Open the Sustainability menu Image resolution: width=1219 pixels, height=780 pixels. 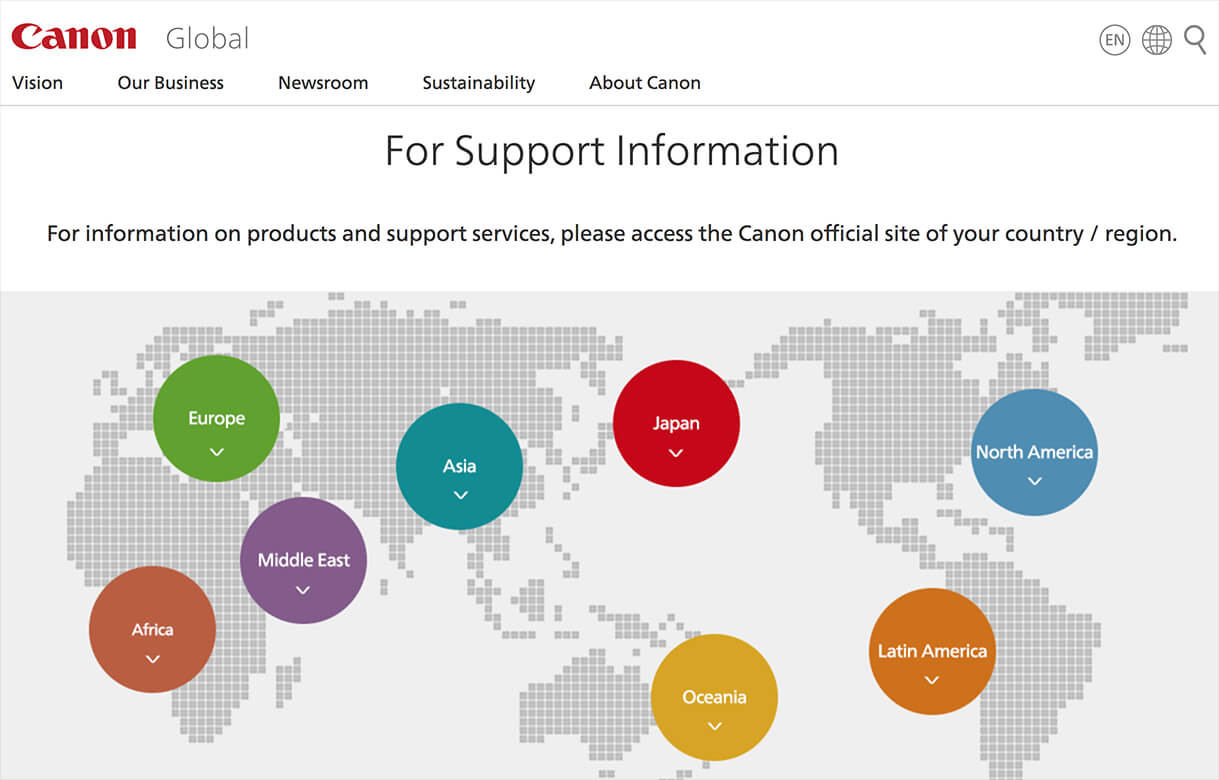(479, 83)
